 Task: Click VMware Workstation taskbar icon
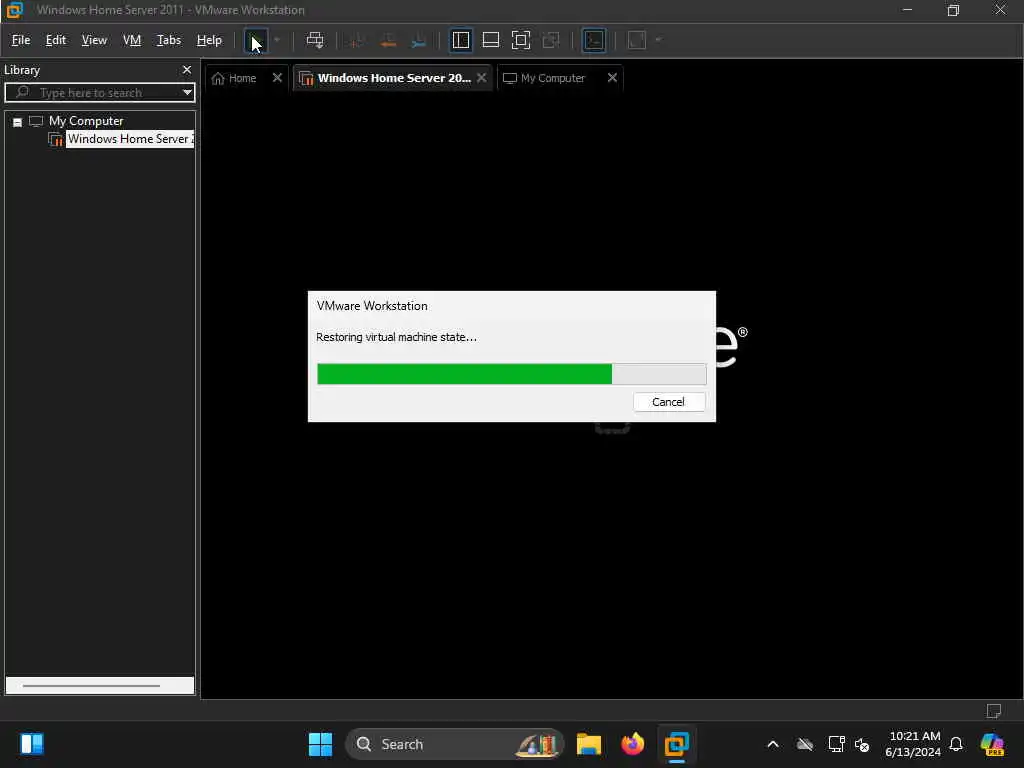677,744
